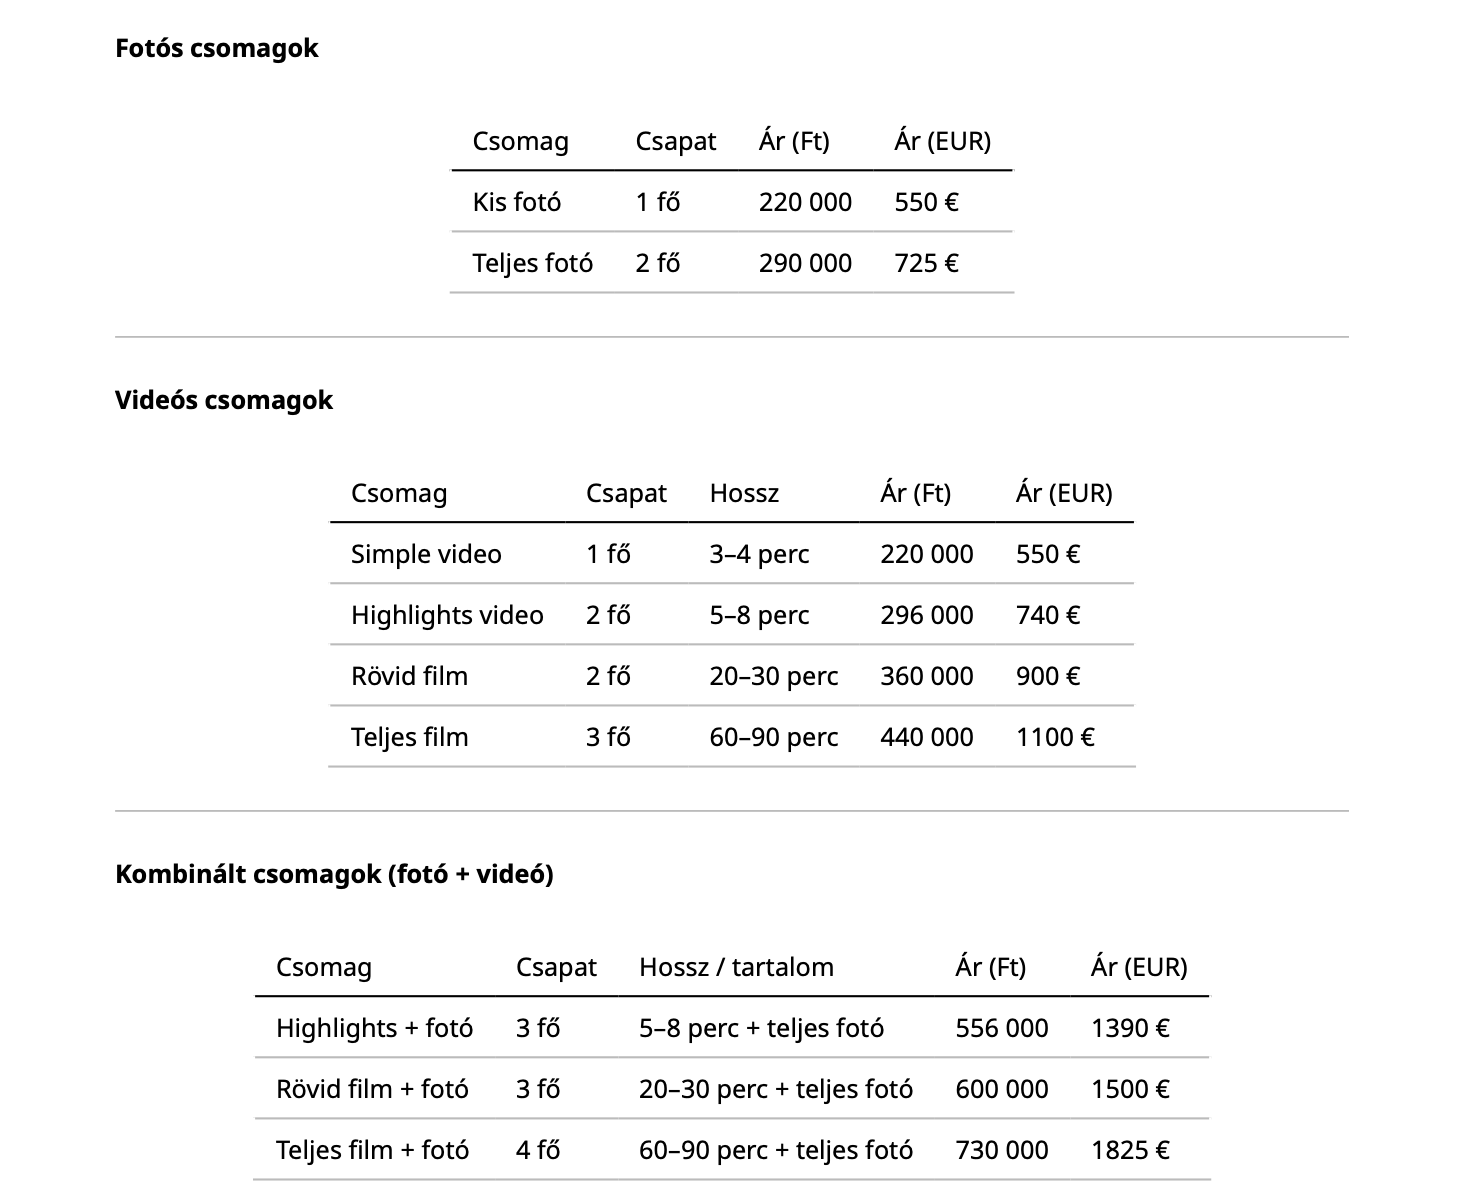The height and width of the screenshot is (1200, 1467).
Task: Click the "Rövid film + fotó" package name
Action: coord(372,1089)
